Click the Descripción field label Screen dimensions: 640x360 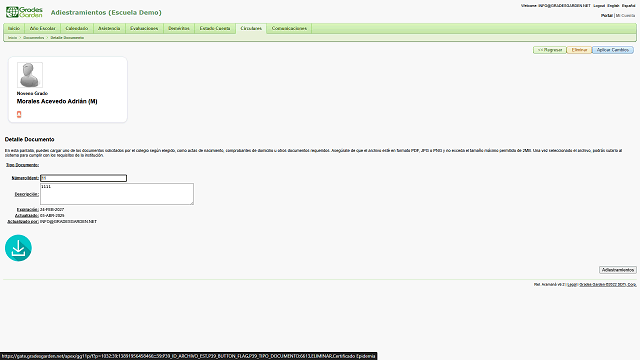click(x=27, y=194)
